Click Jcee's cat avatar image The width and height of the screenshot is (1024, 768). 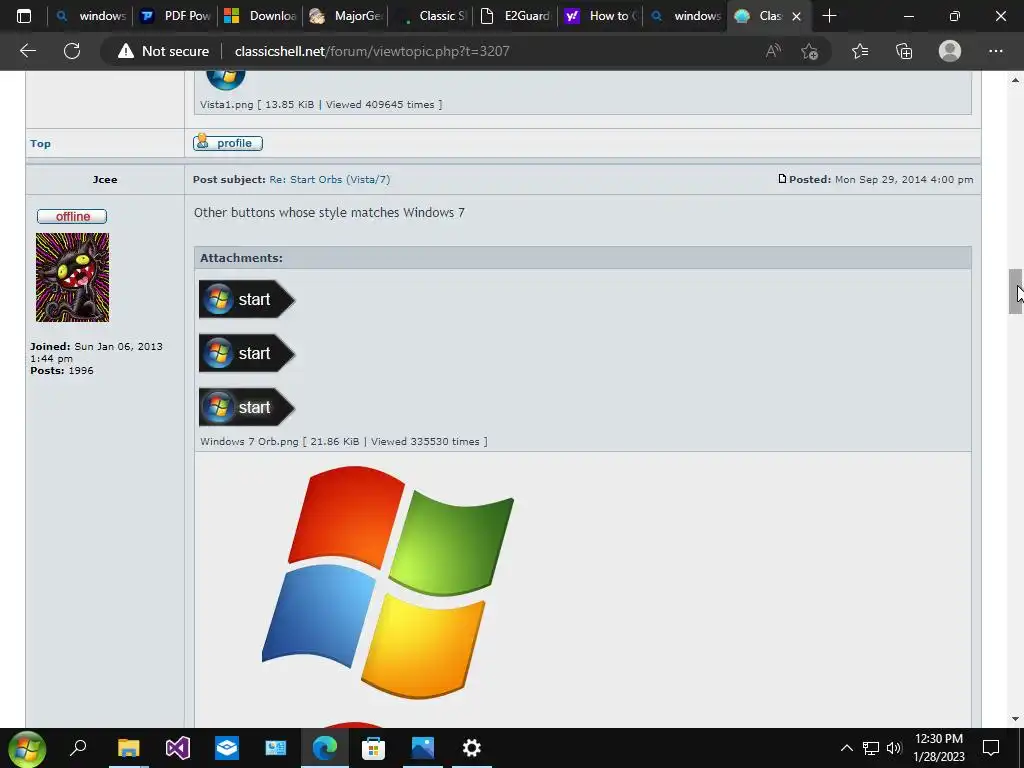(72, 278)
